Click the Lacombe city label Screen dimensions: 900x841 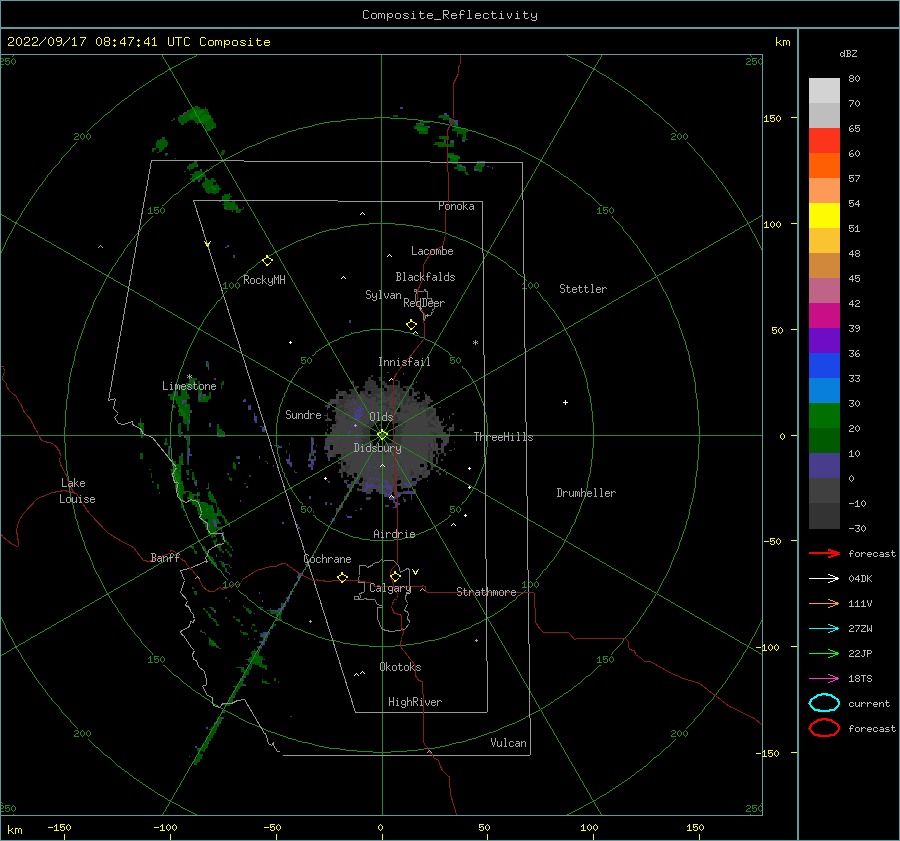click(432, 251)
